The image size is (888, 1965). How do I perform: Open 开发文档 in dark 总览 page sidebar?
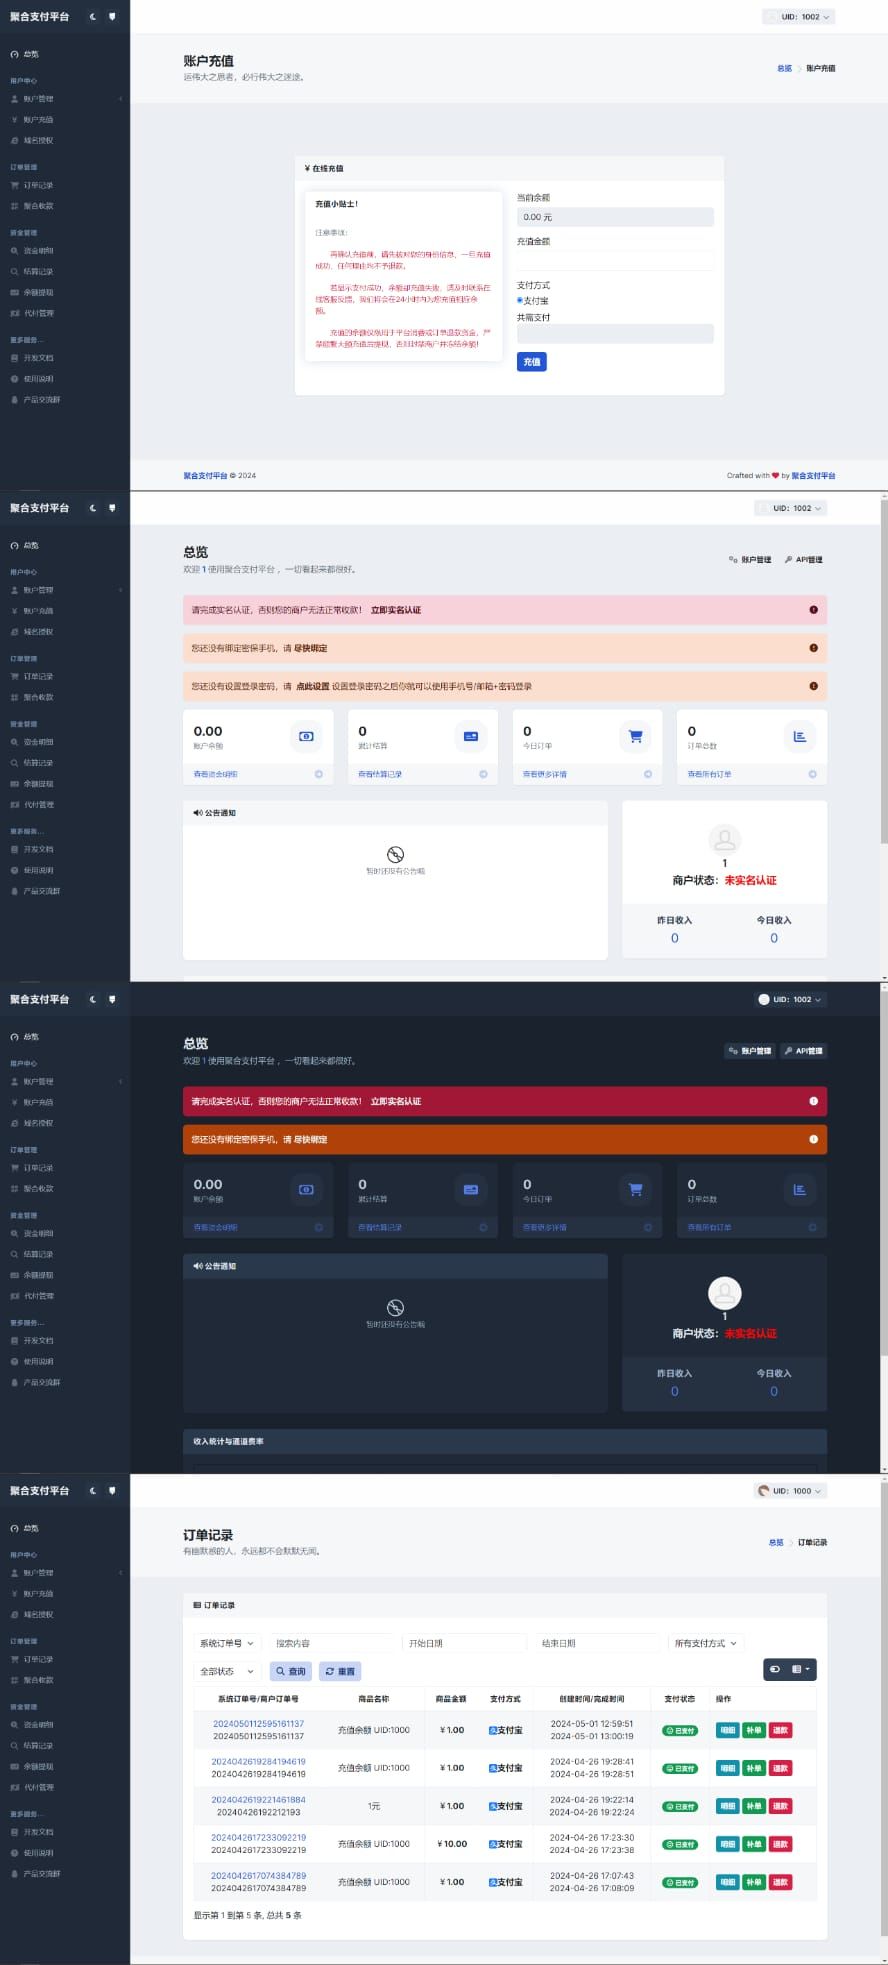[x=65, y=1340]
